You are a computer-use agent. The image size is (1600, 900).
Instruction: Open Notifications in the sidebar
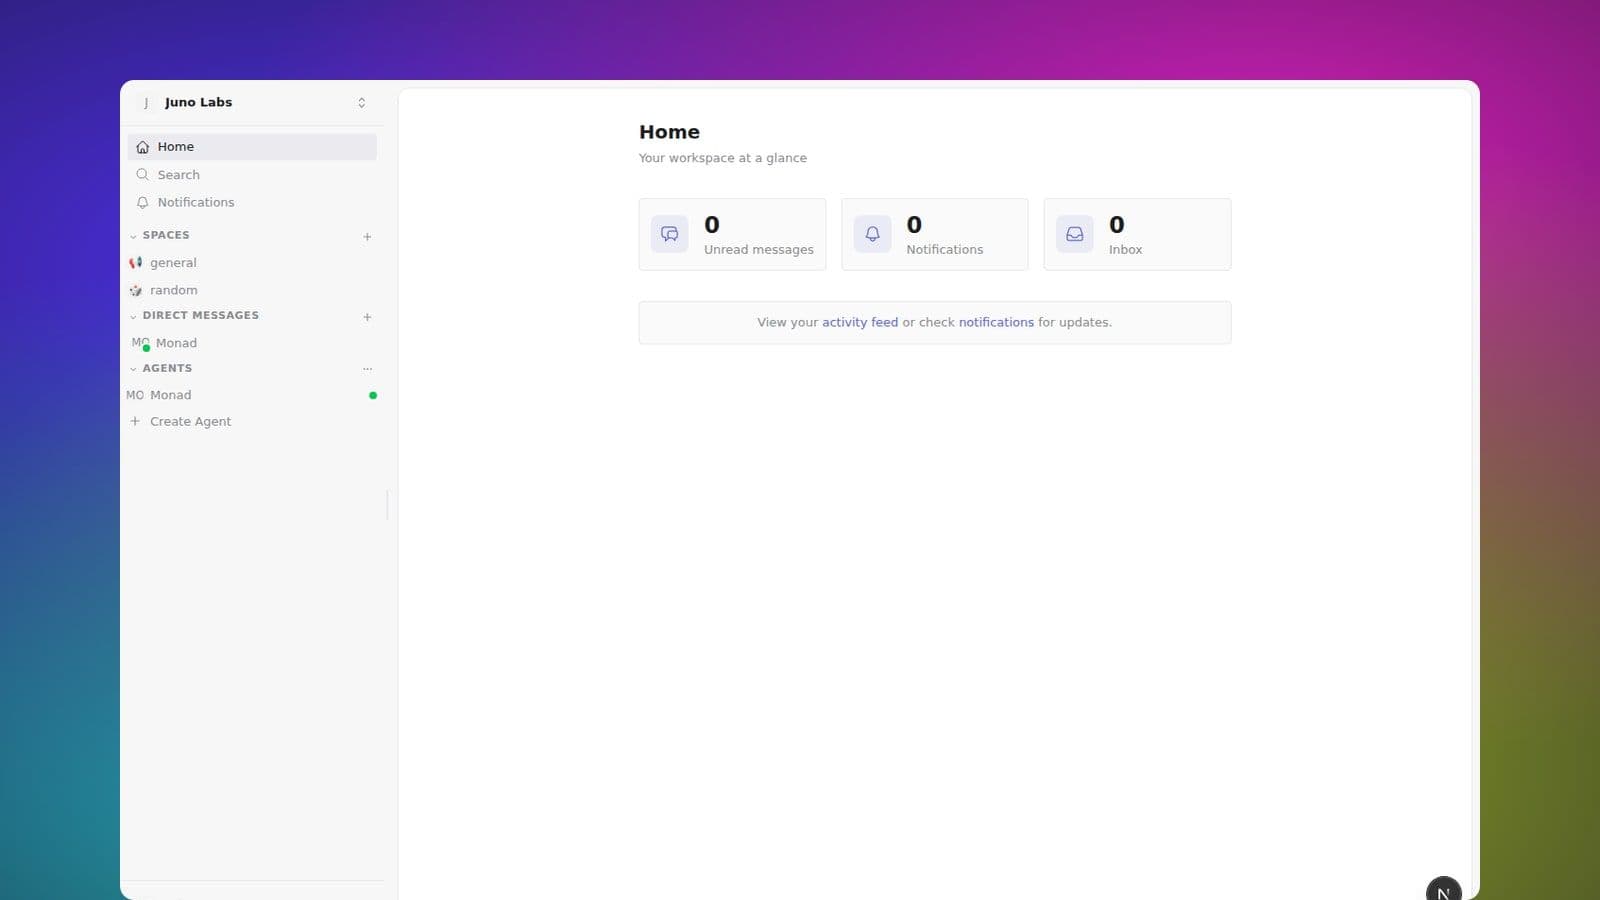coord(252,202)
